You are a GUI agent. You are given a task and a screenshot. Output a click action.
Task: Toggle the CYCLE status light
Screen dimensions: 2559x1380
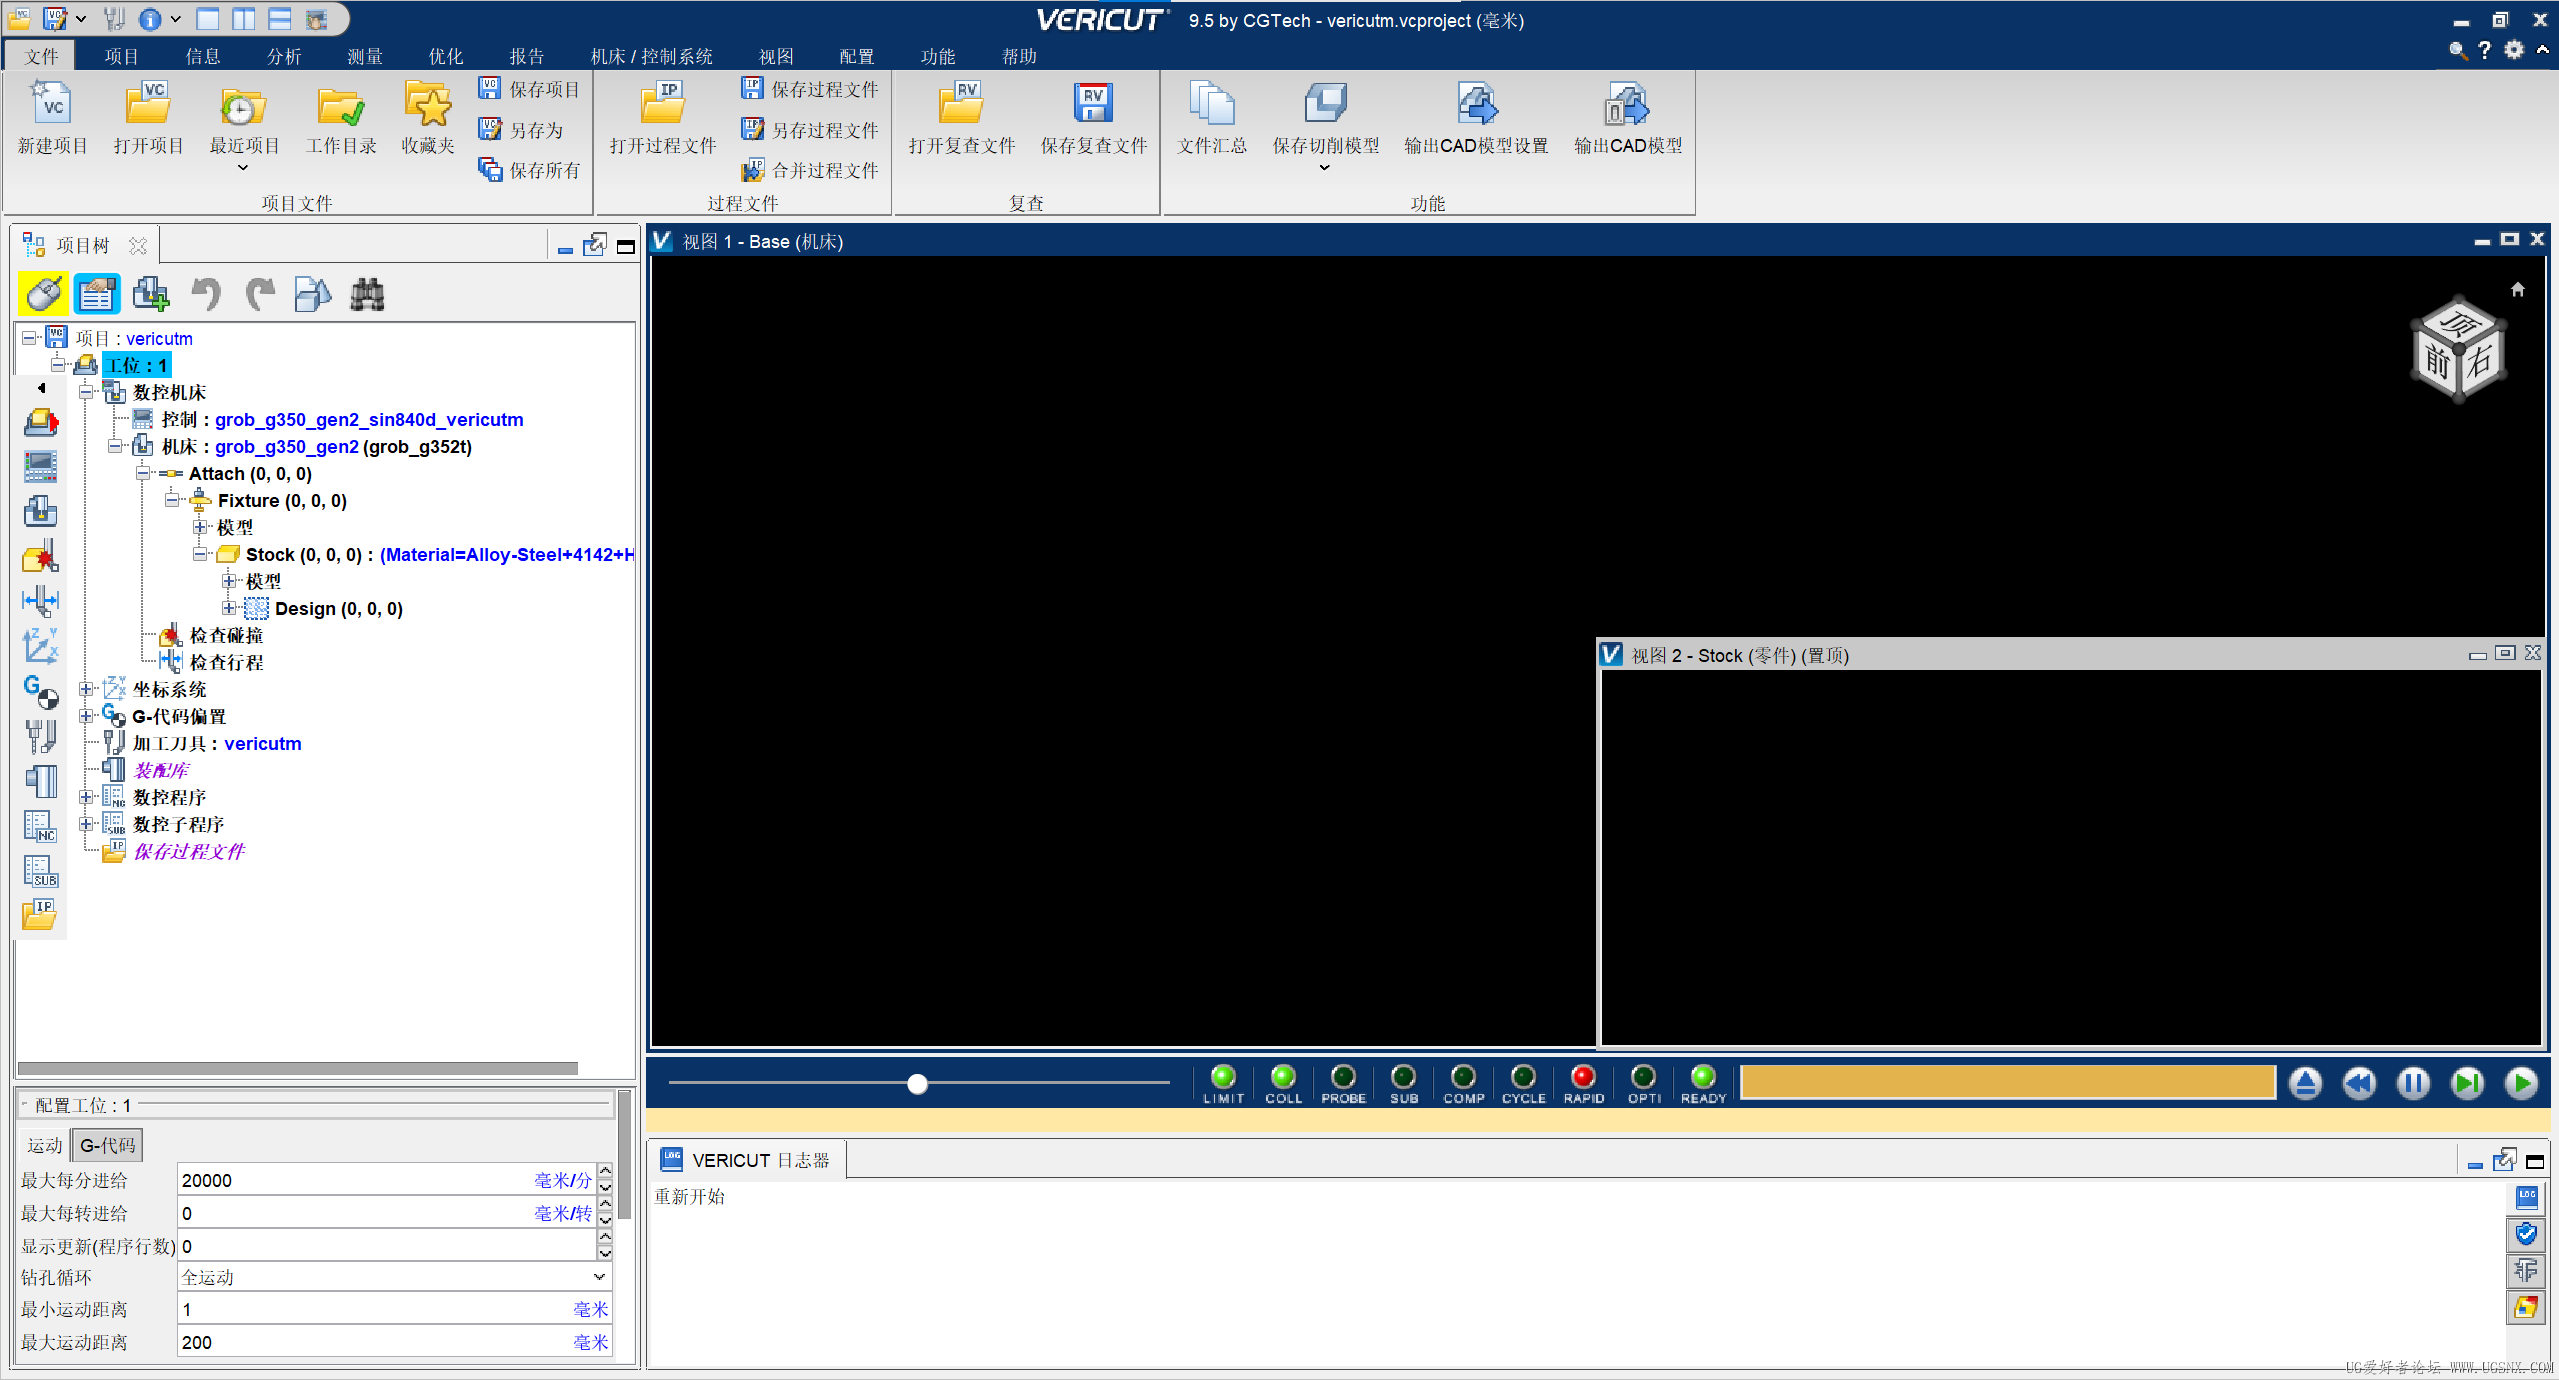(1523, 1076)
